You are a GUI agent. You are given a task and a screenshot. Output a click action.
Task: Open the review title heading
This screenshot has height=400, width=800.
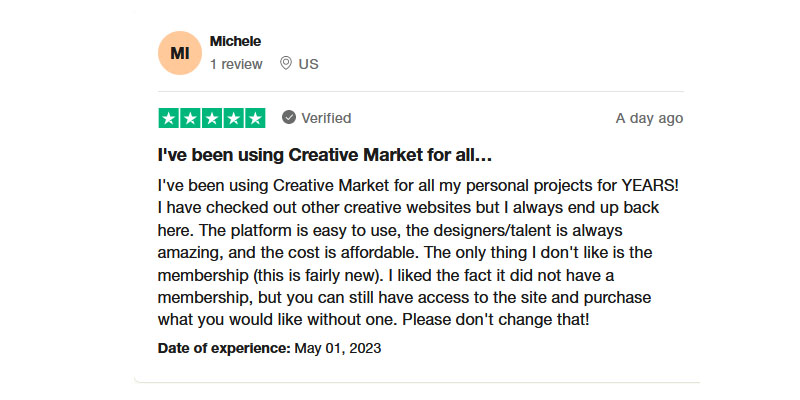[x=325, y=156]
